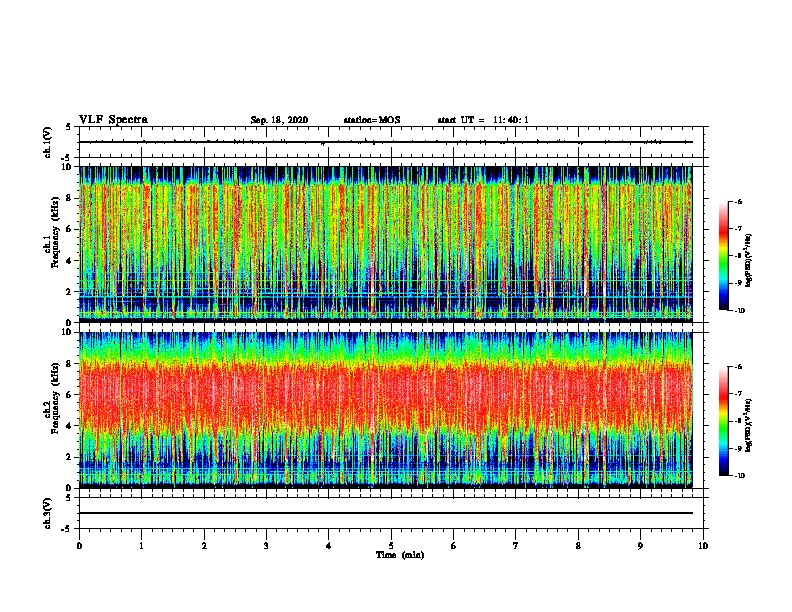Click the "4" kHz tick of ch.2 spectrogram
The image size is (792, 612).
(x=71, y=426)
